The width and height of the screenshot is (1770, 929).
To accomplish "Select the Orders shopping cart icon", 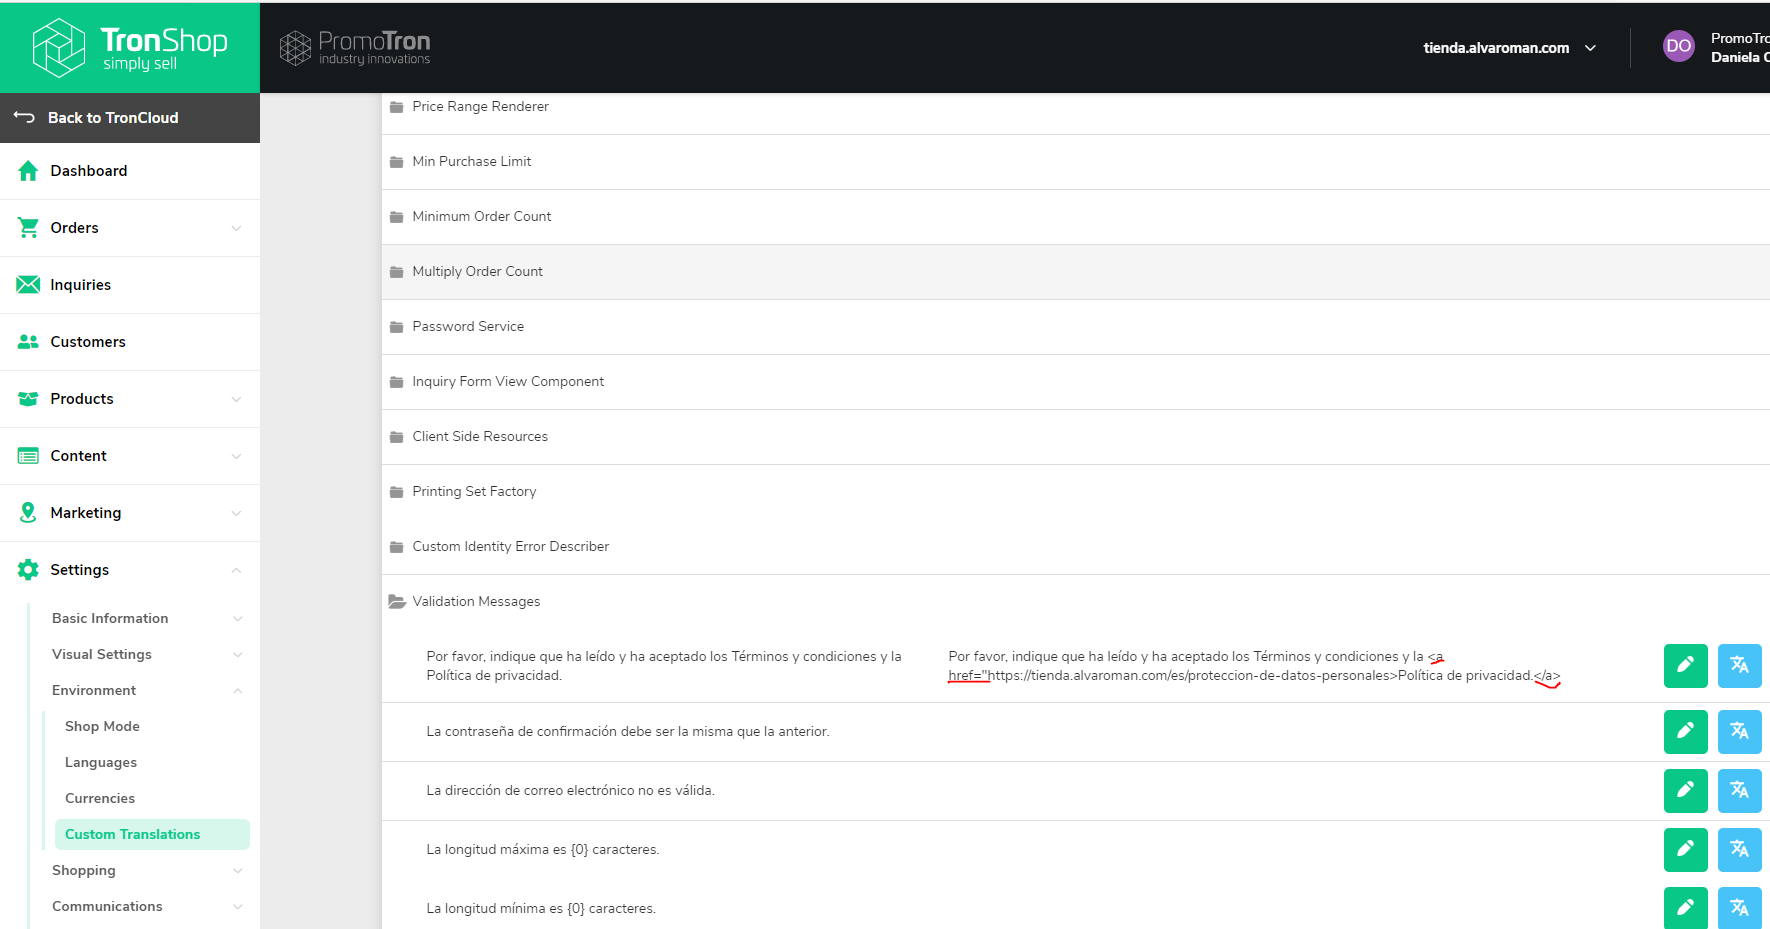I will [x=28, y=227].
